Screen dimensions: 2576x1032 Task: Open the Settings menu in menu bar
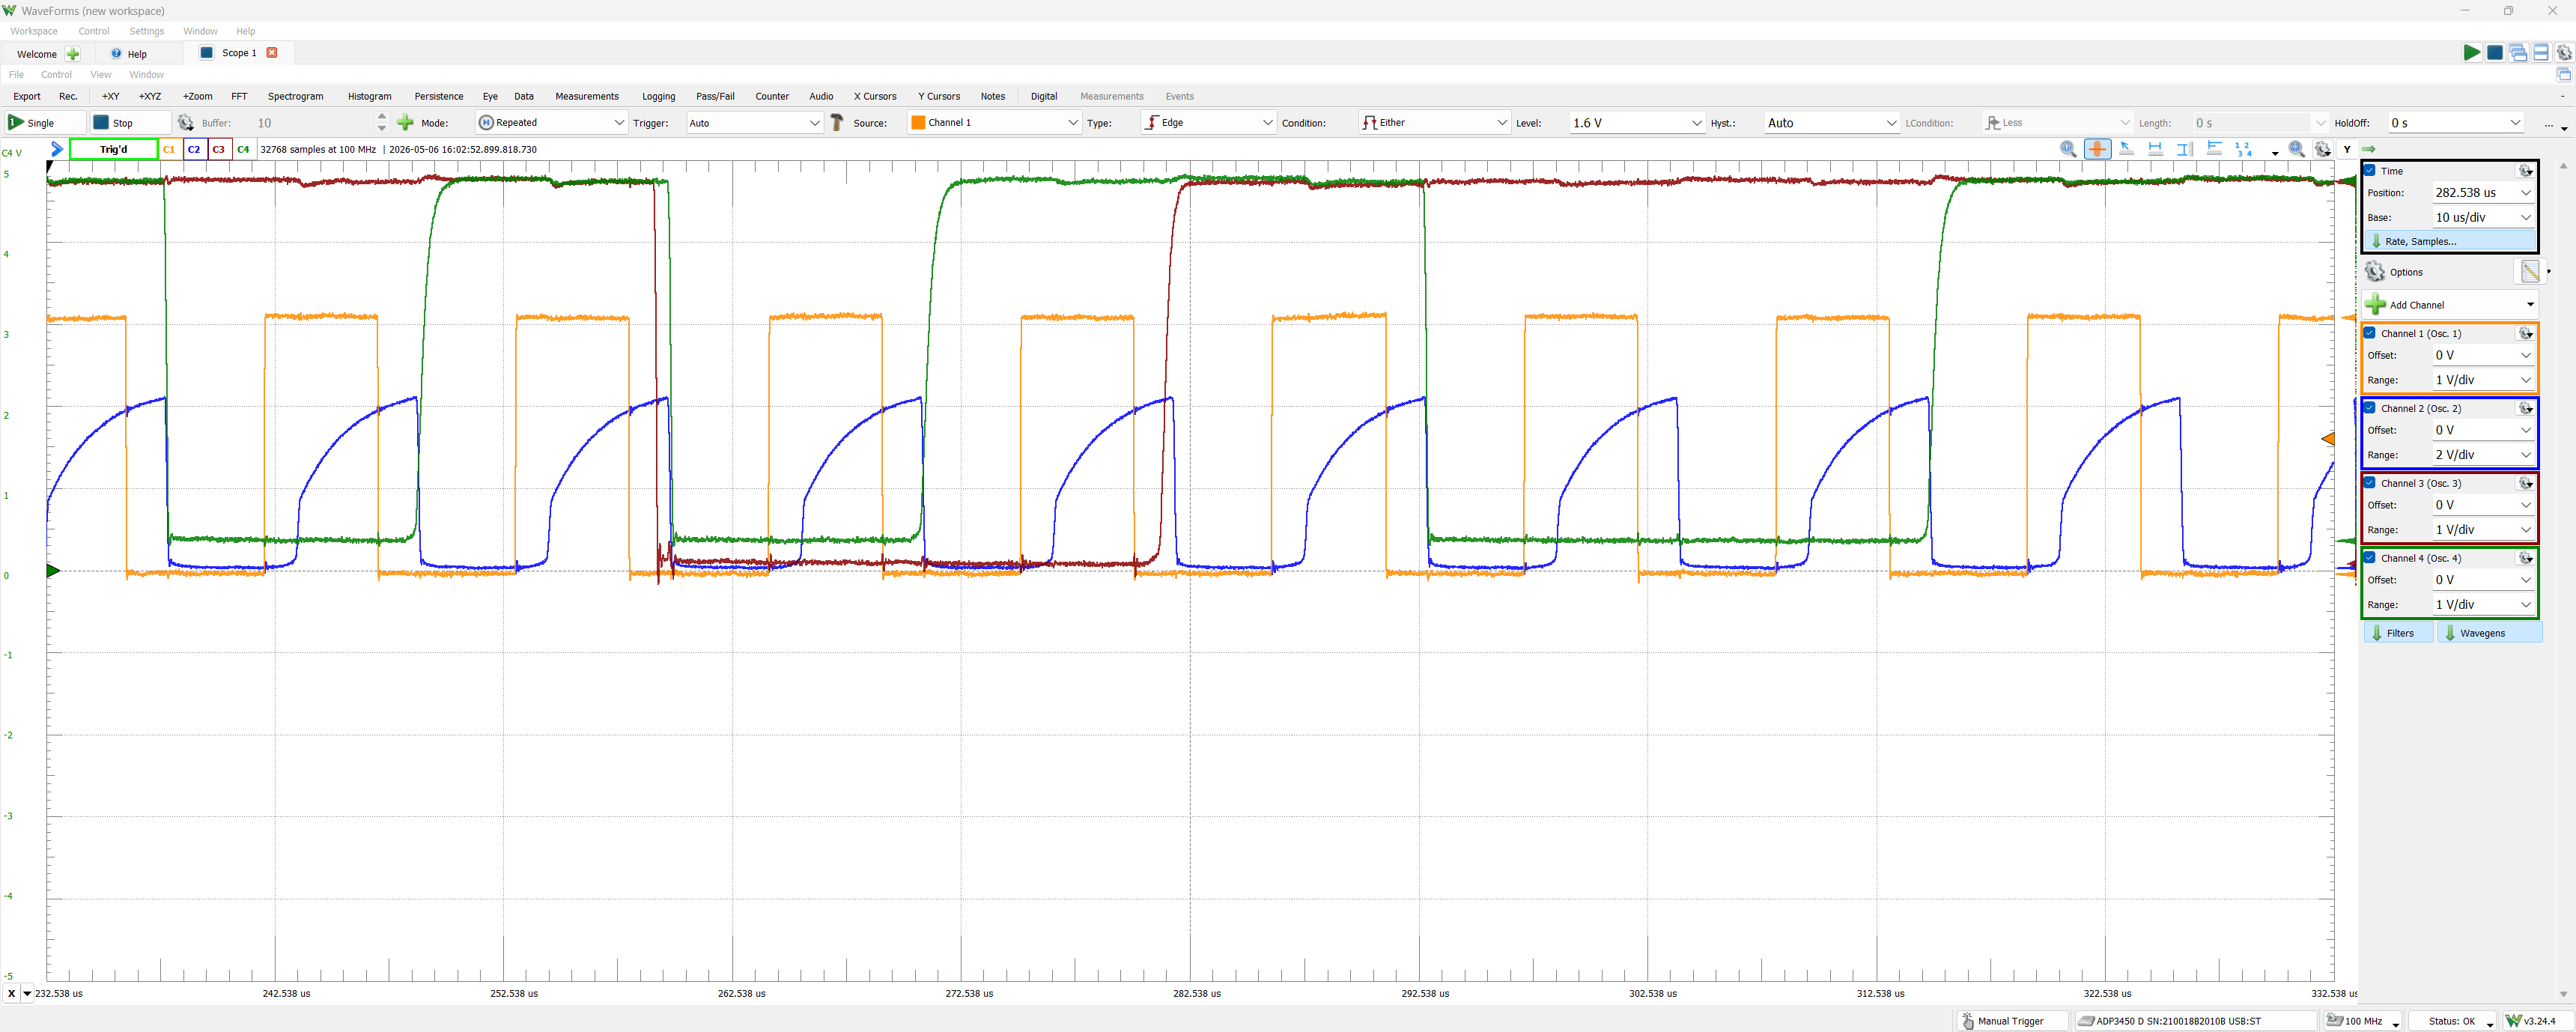(x=146, y=31)
